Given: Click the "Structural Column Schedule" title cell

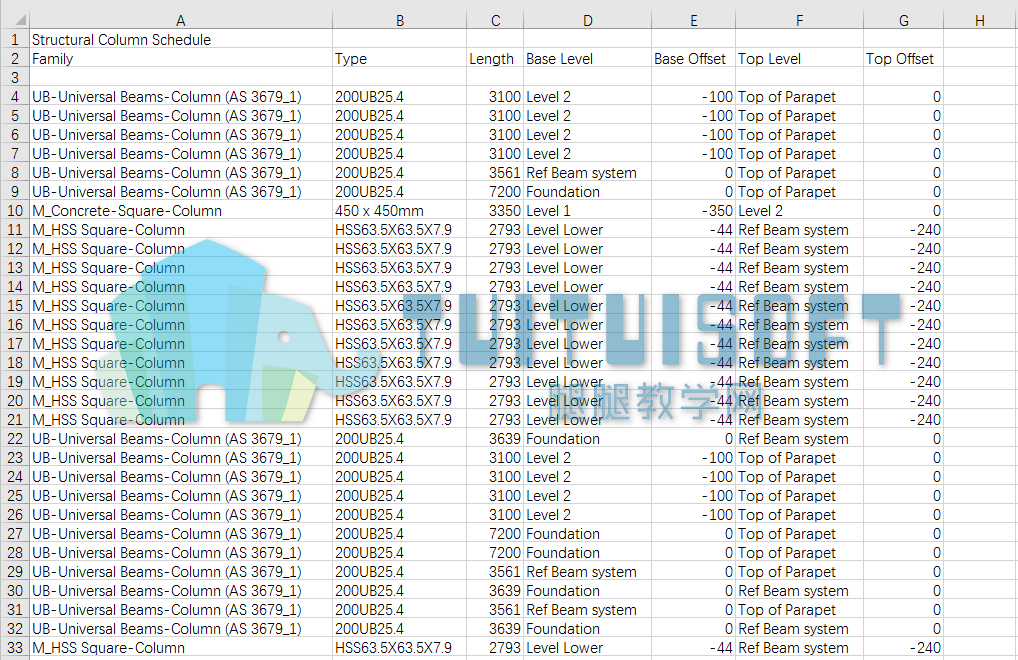Looking at the screenshot, I should [x=180, y=40].
